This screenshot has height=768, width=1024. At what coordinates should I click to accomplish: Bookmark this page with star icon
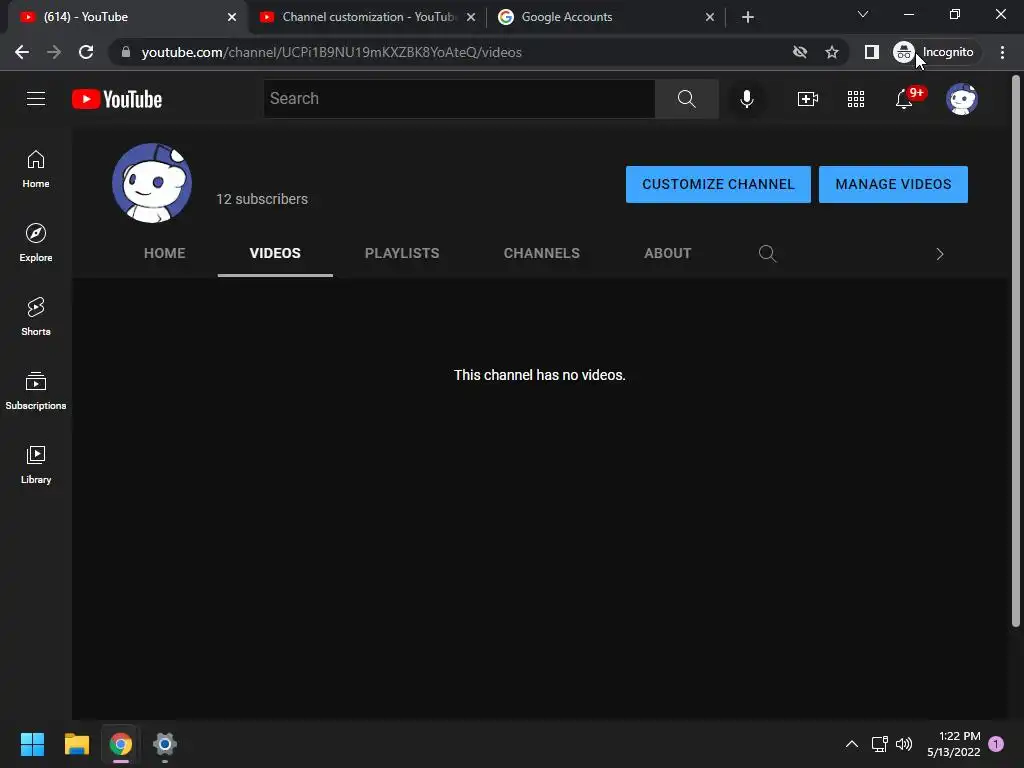pos(831,52)
